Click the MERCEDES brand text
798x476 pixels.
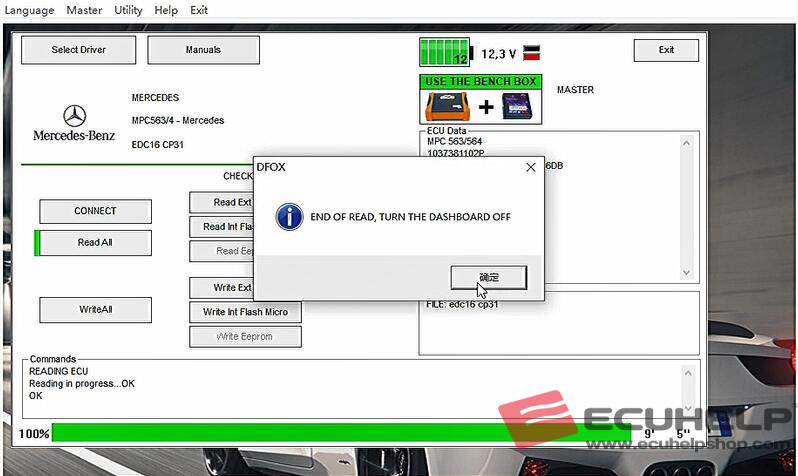tap(155, 98)
